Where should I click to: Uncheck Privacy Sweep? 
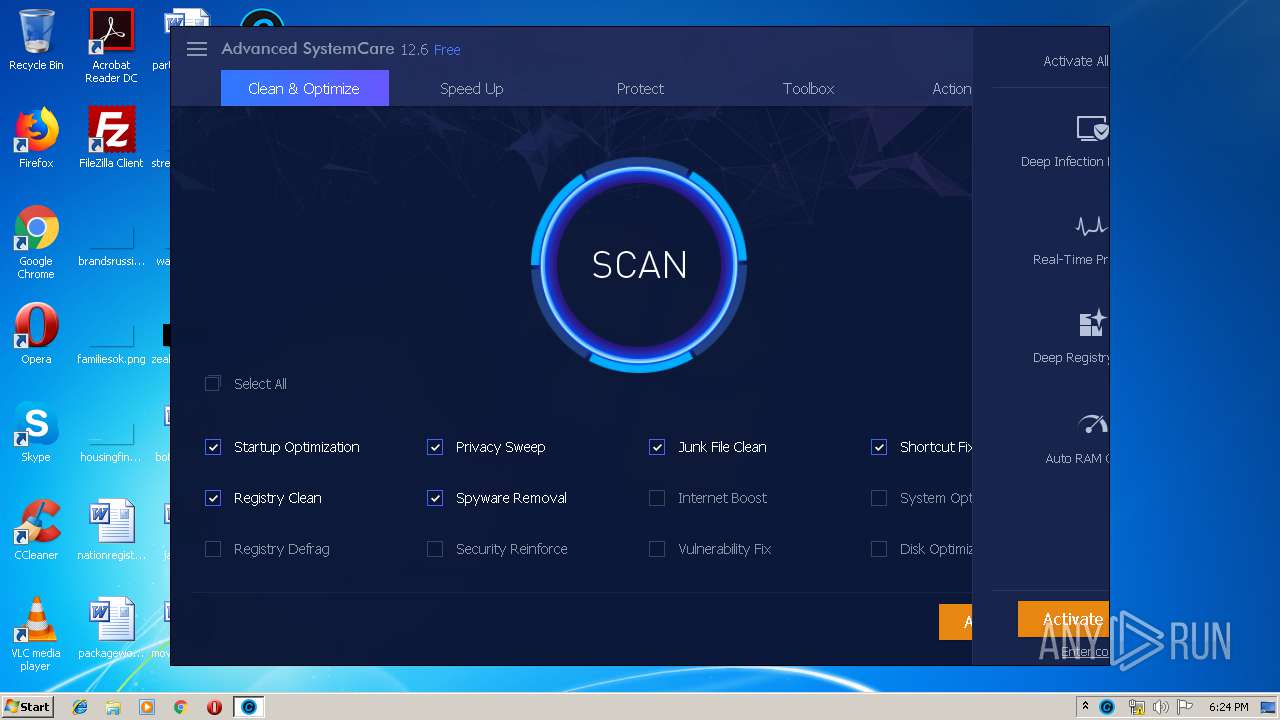[x=435, y=447]
